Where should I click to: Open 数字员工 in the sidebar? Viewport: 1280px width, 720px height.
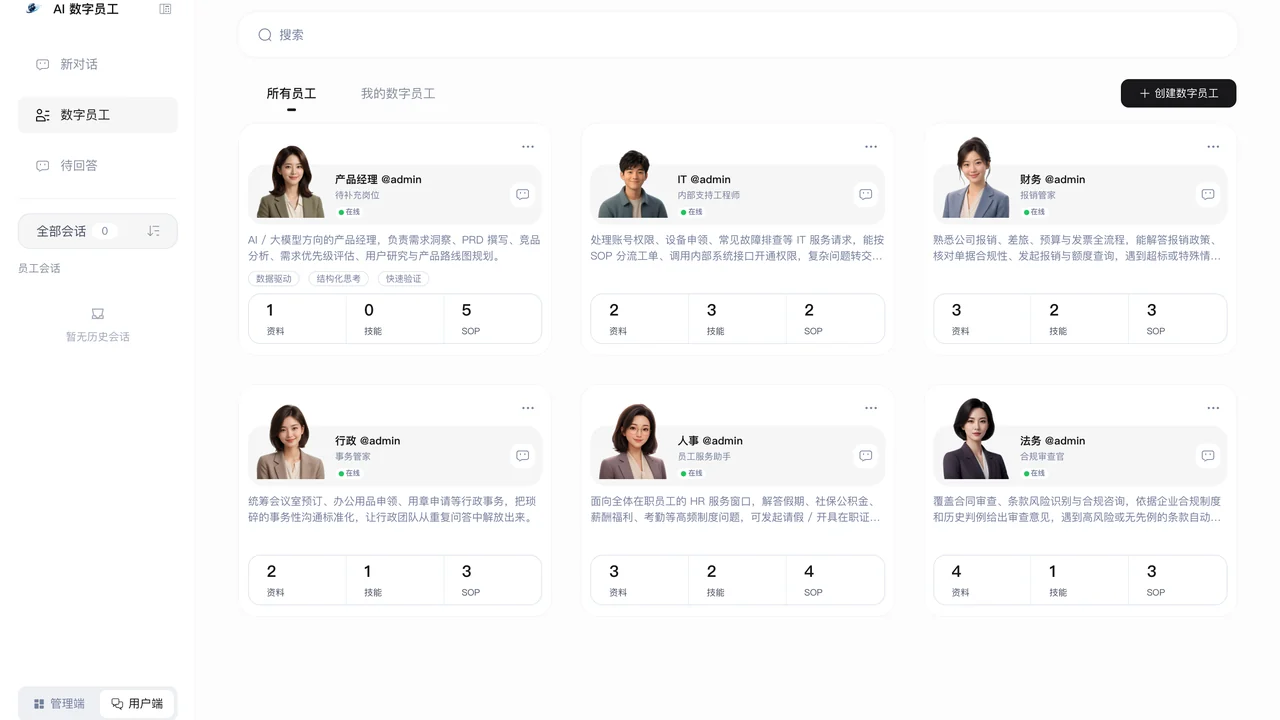pos(98,115)
